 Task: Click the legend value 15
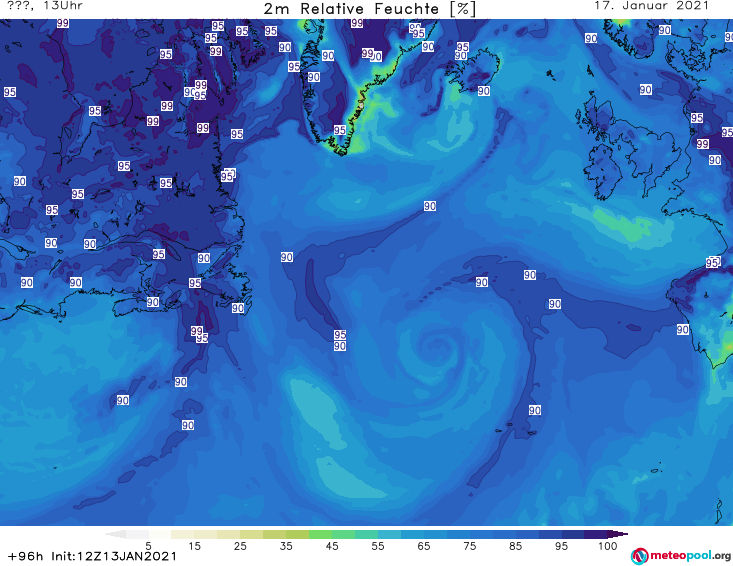pos(194,546)
